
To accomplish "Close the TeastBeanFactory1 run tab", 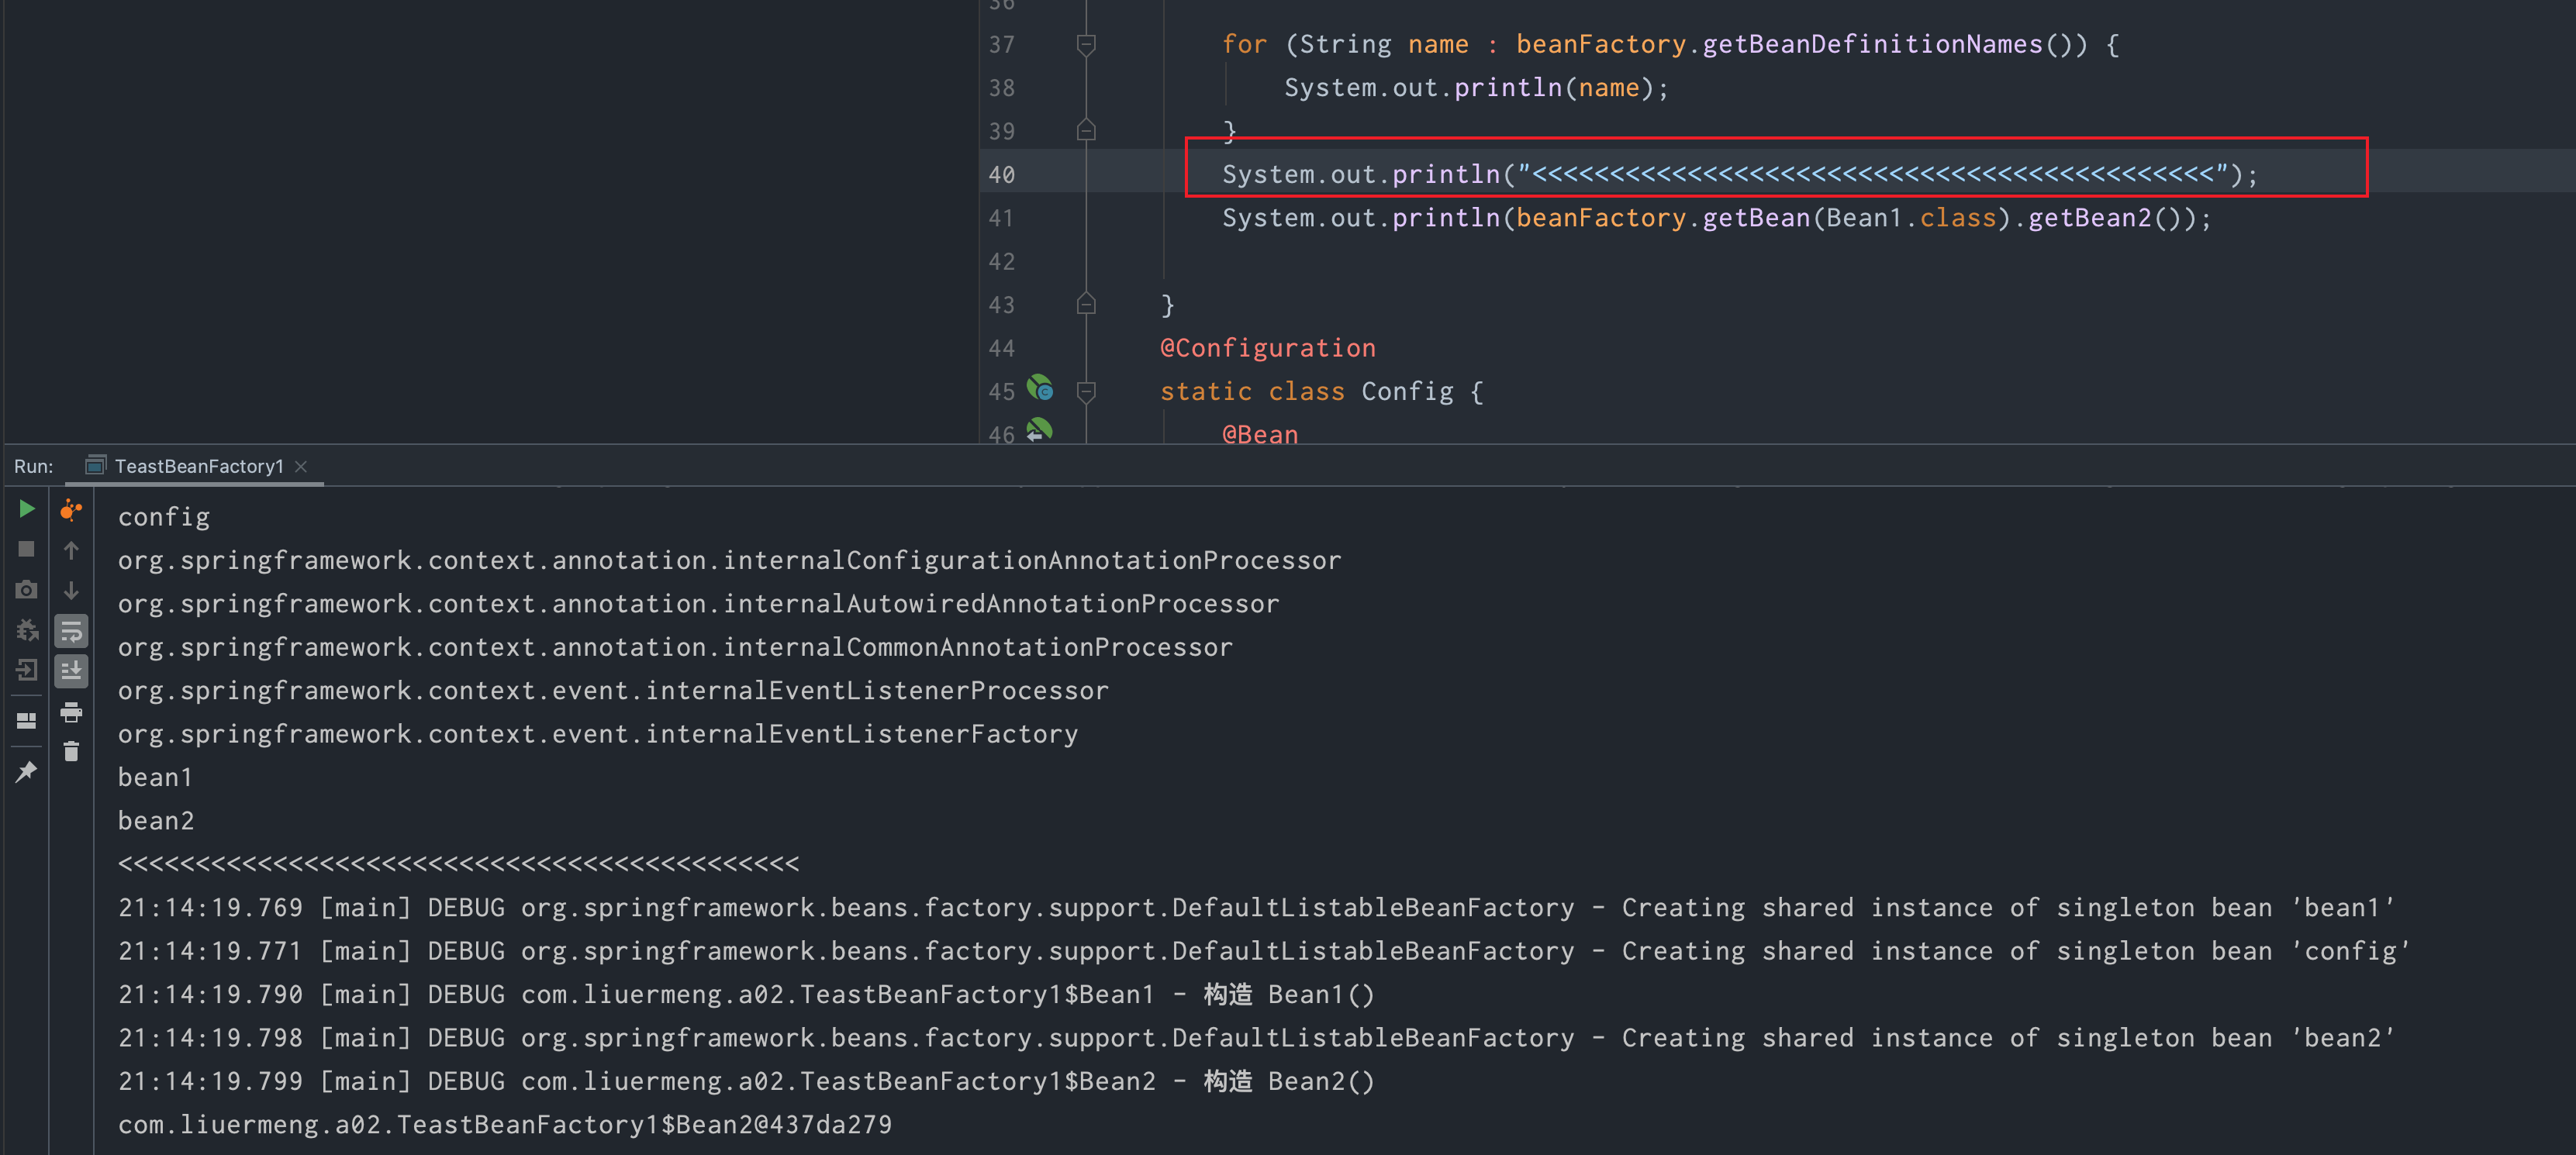I will [301, 466].
